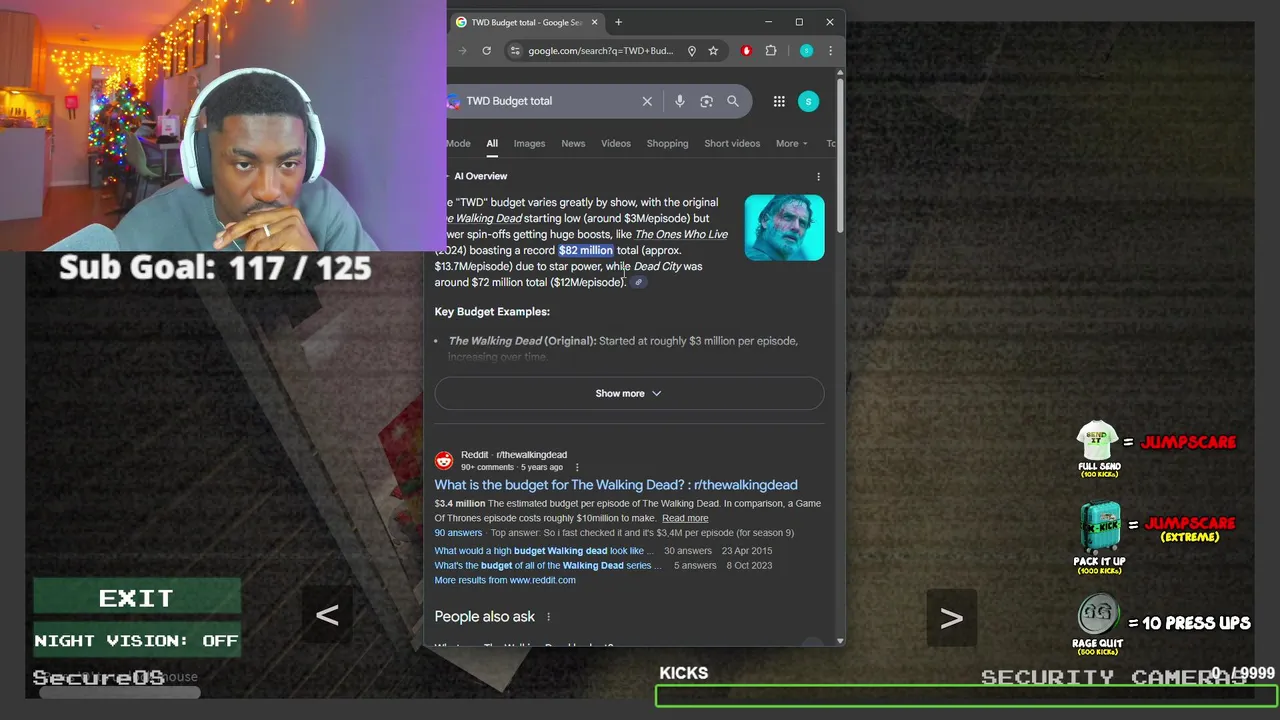The width and height of the screenshot is (1280, 720).
Task: Switch to the Images tab
Action: click(x=529, y=143)
